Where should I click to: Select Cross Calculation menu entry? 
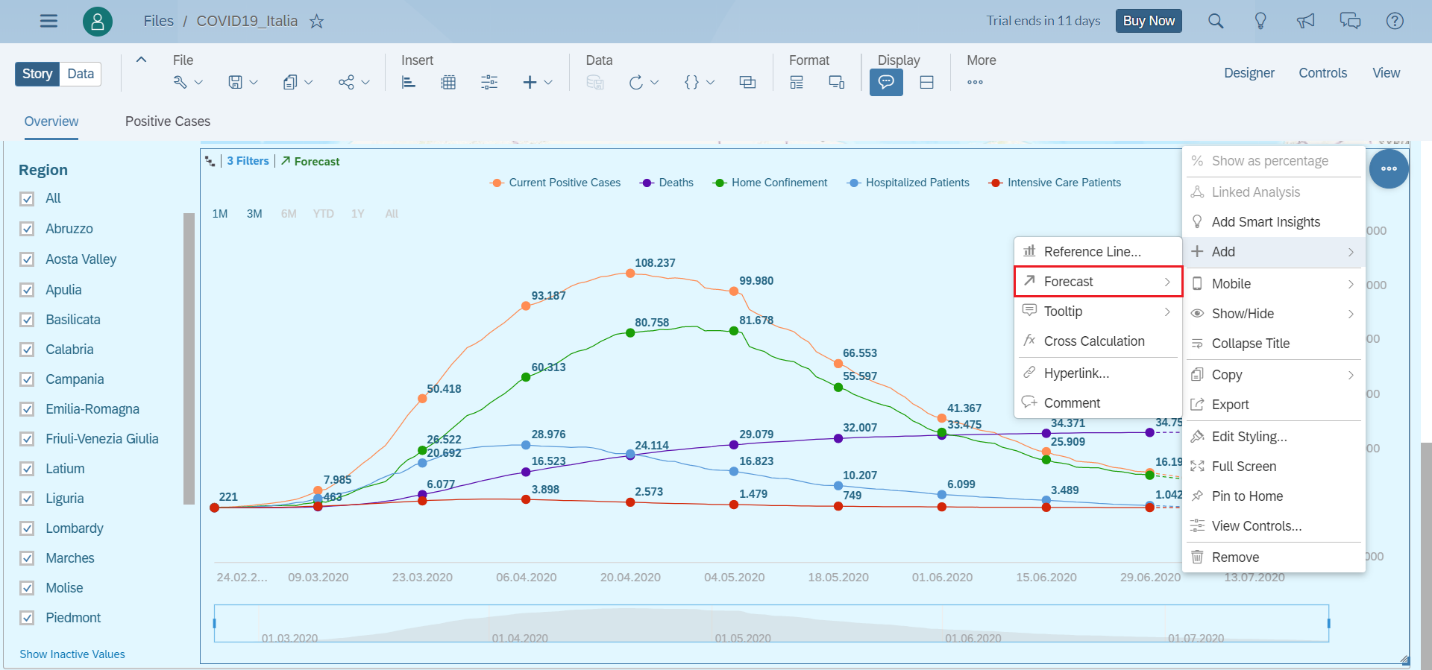tap(1098, 341)
